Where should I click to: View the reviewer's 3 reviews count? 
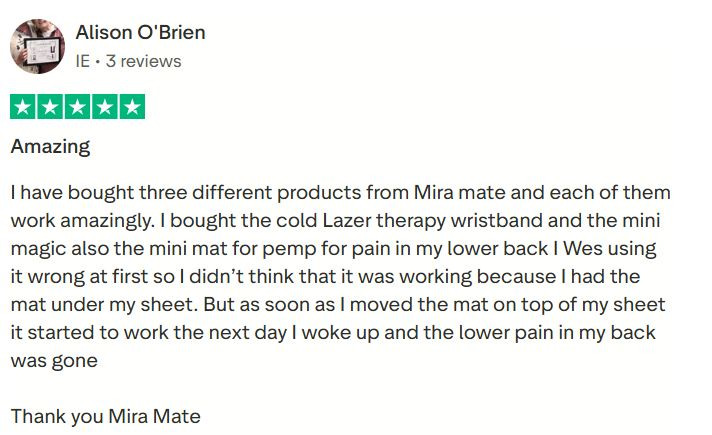pyautogui.click(x=144, y=61)
